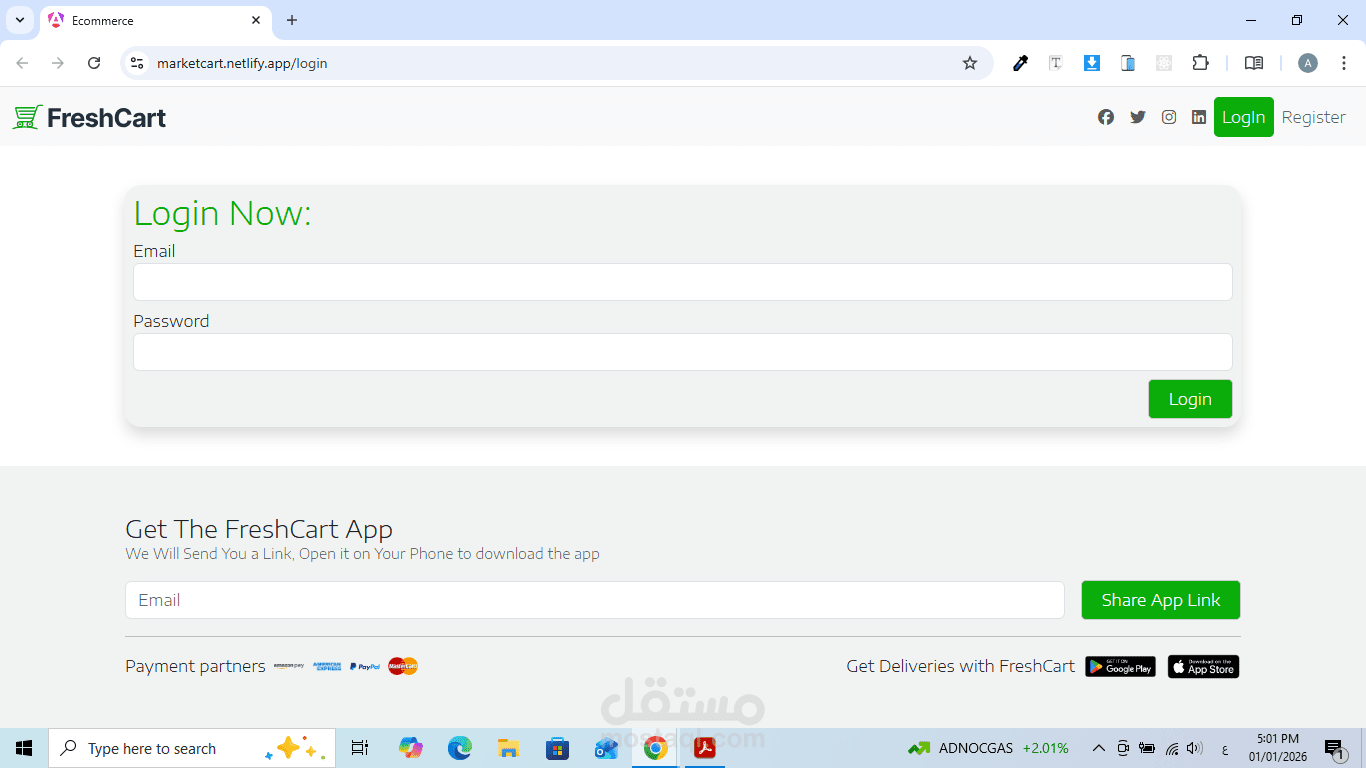Open the Wi-Fi network tray icon

point(1172,748)
